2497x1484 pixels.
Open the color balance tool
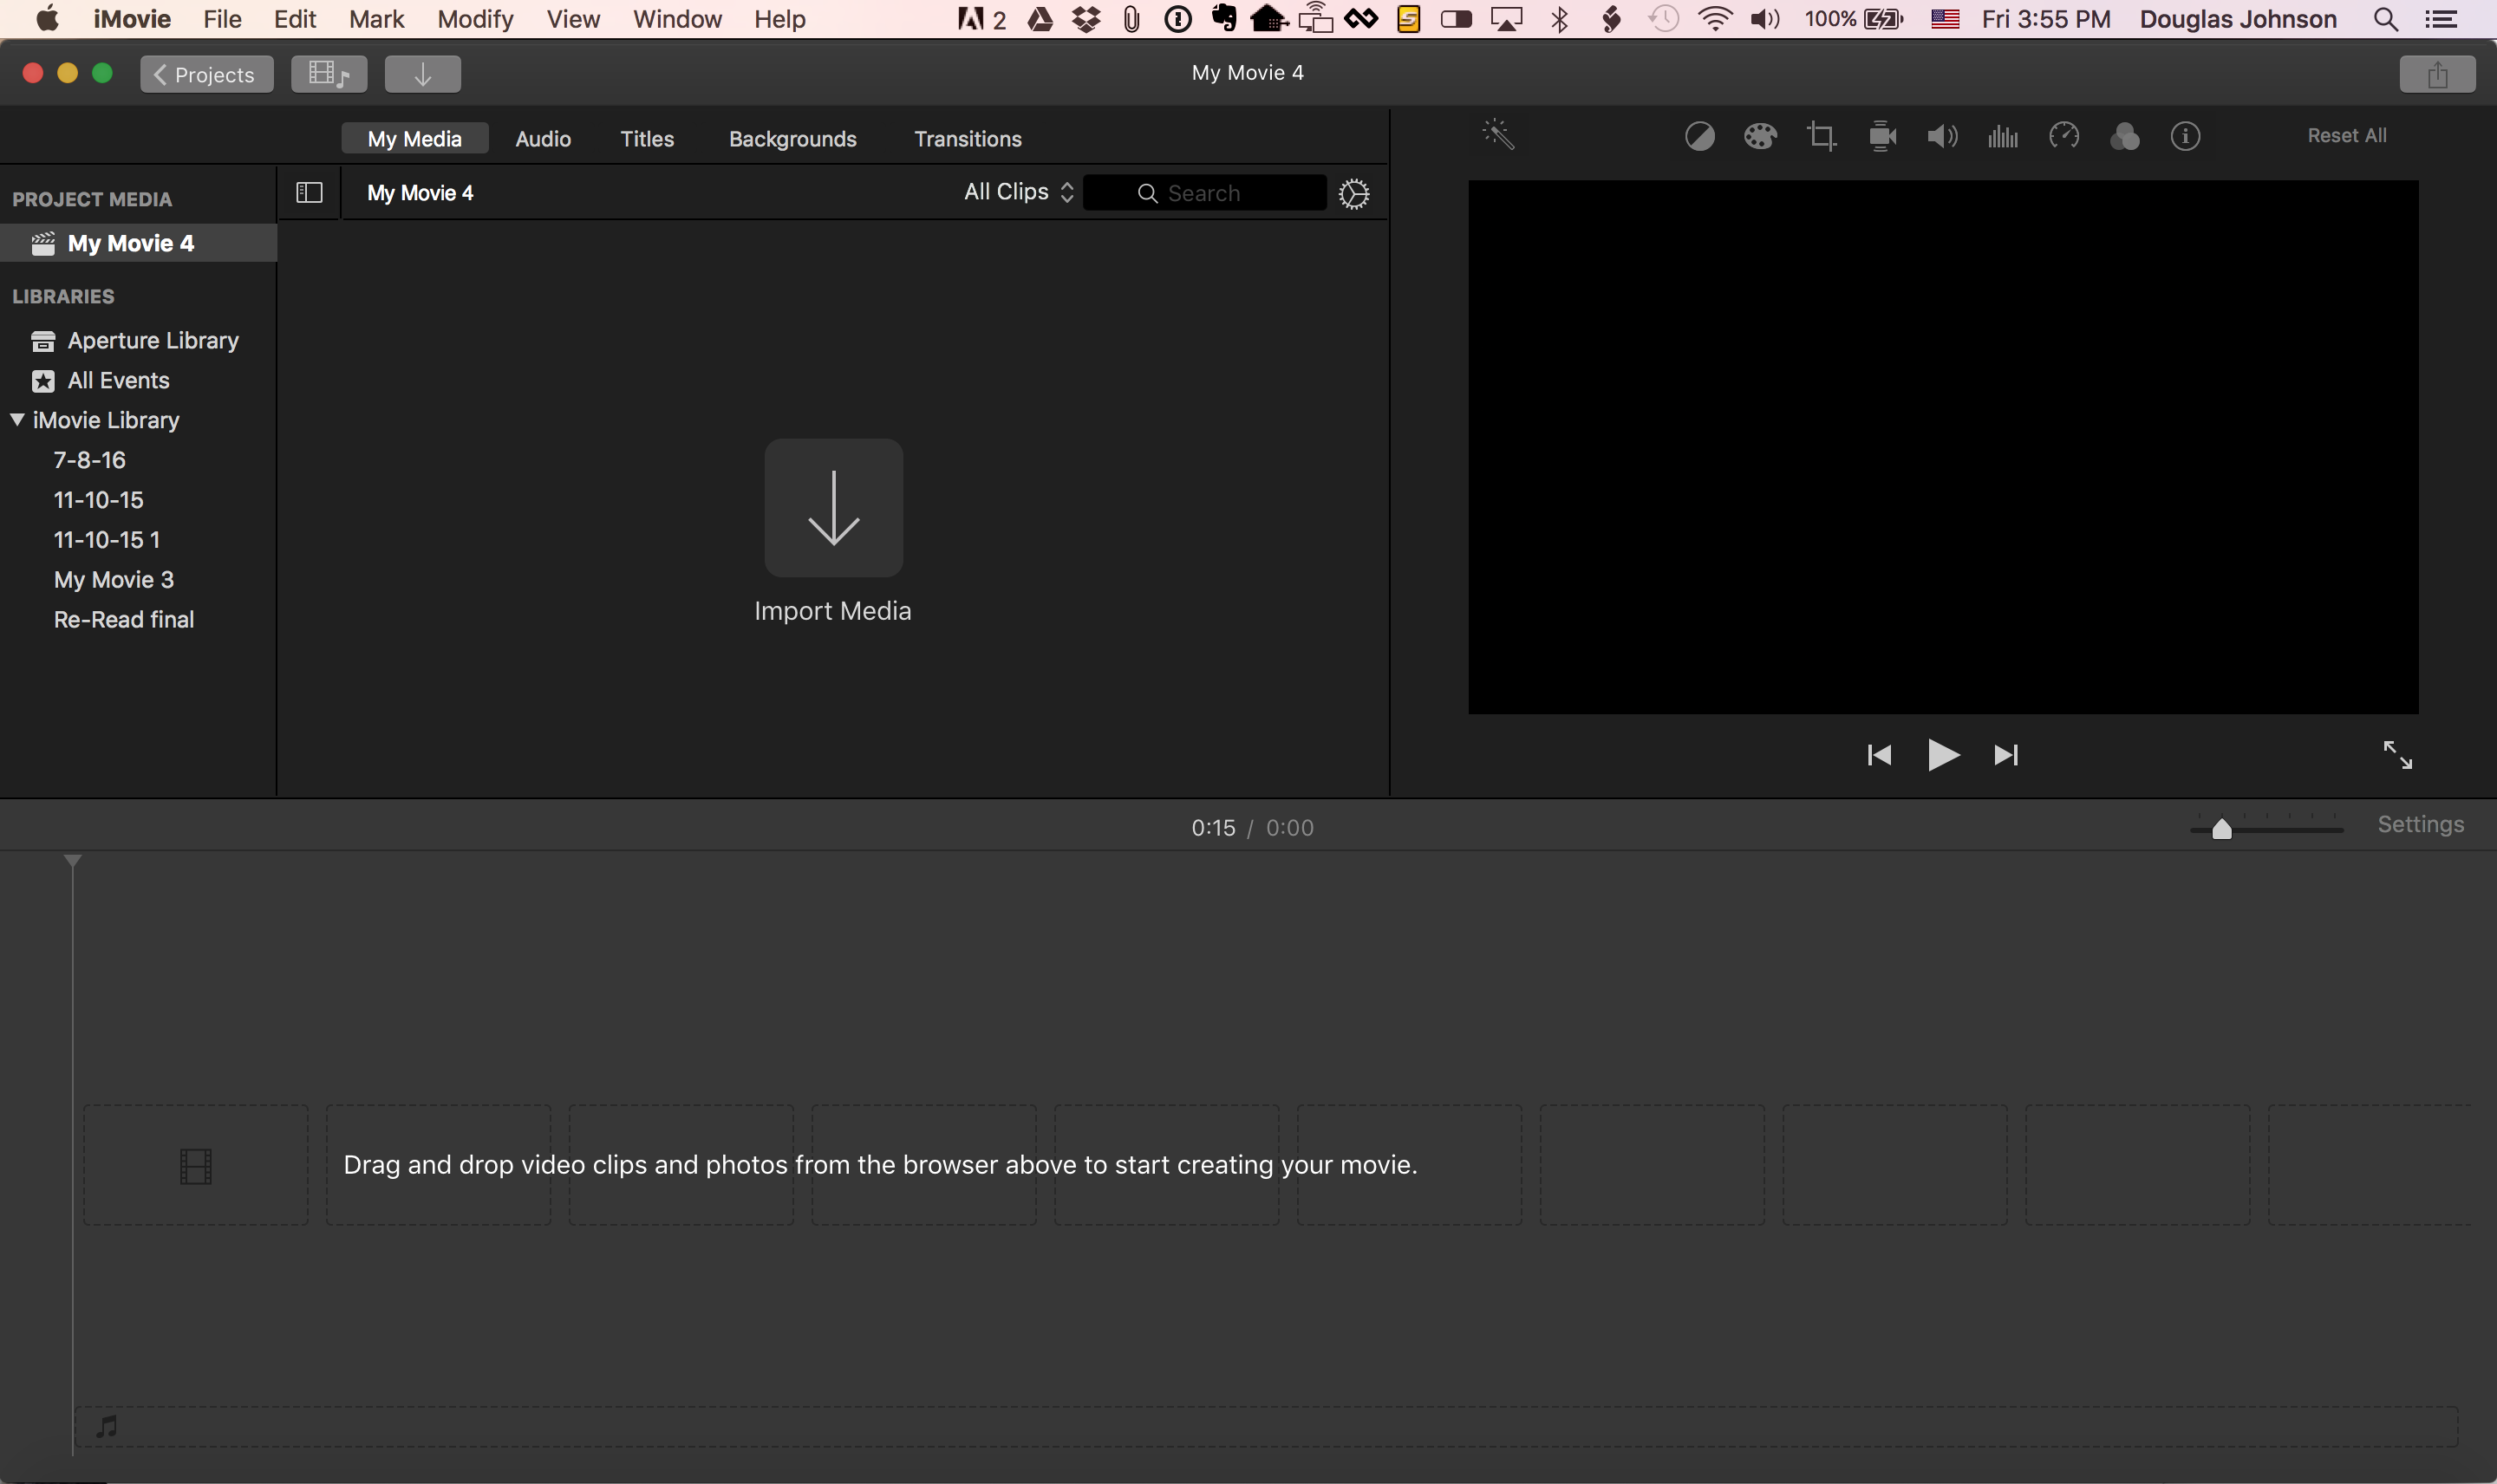click(1699, 136)
